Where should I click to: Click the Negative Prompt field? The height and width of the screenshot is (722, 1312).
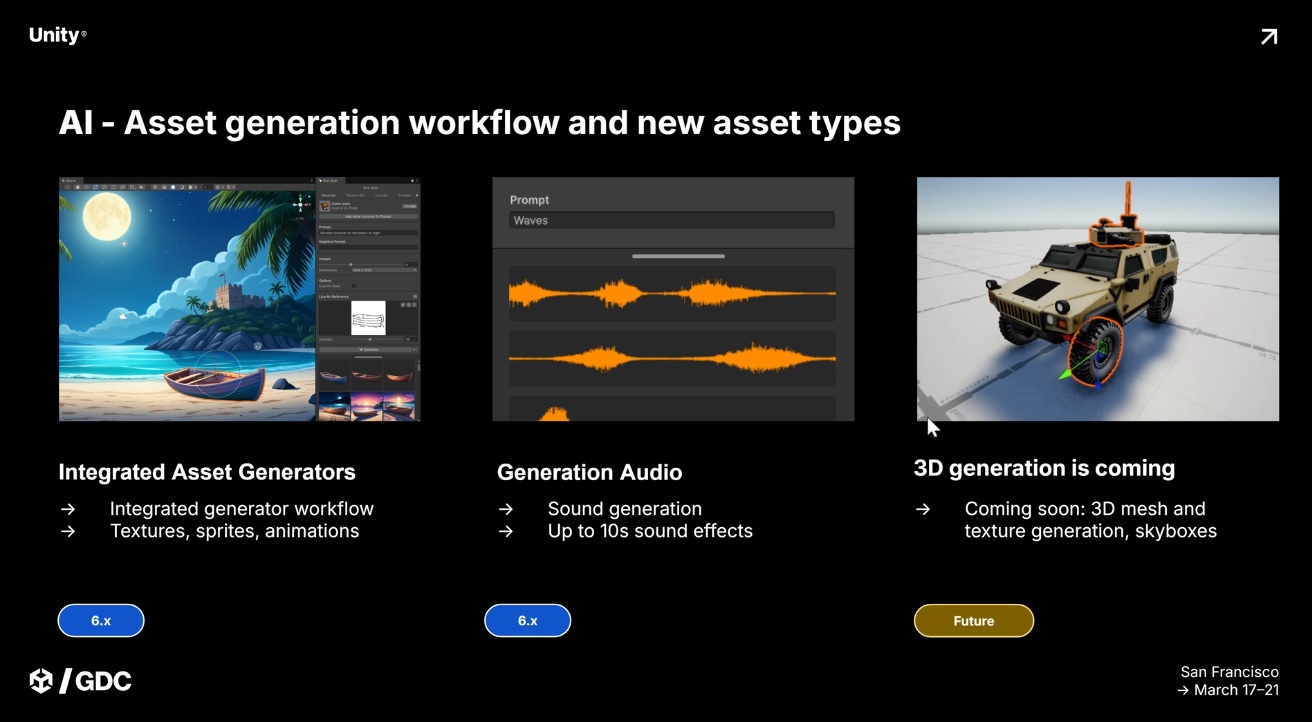point(368,247)
